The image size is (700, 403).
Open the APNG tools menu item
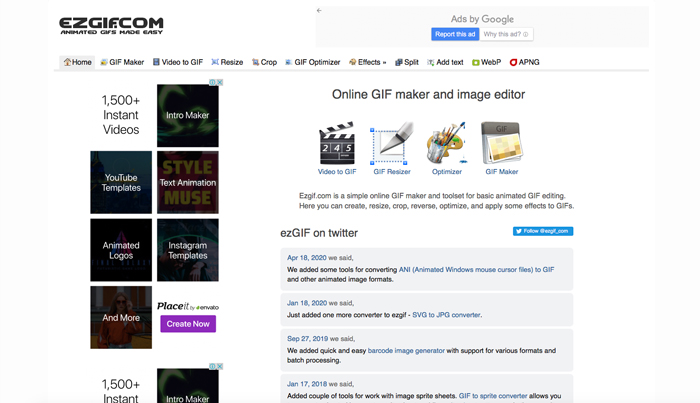pyautogui.click(x=525, y=62)
